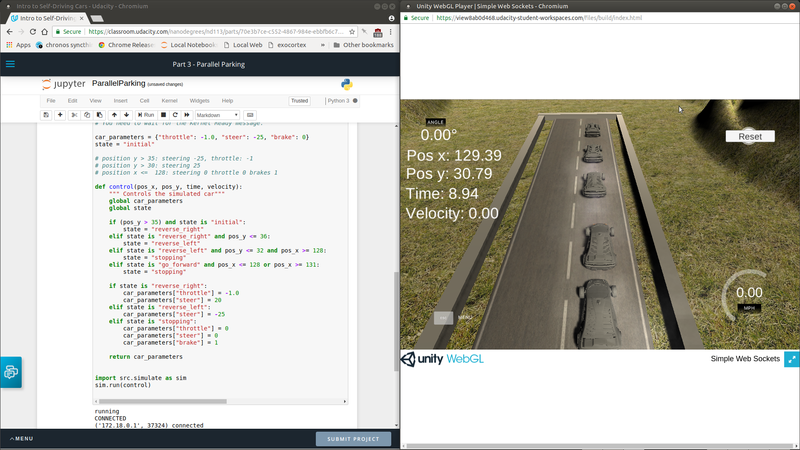Copy selected cells in the Jupyter toolbar
Image resolution: width=800 pixels, height=450 pixels.
[x=87, y=115]
